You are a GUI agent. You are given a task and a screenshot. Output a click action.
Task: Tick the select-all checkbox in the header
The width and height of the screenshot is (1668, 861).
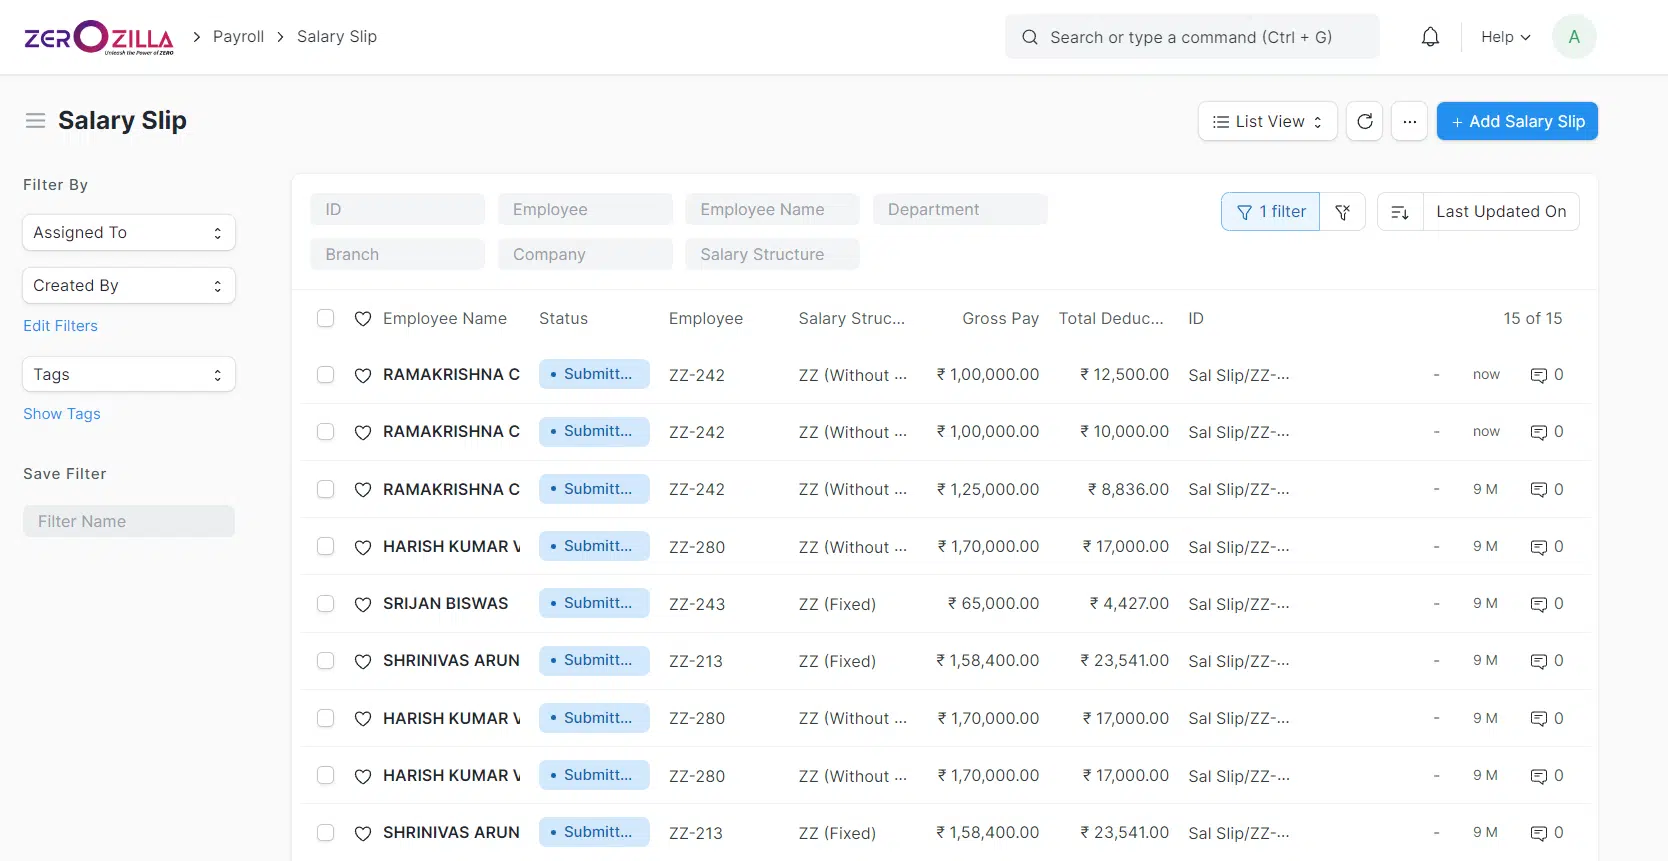click(326, 318)
